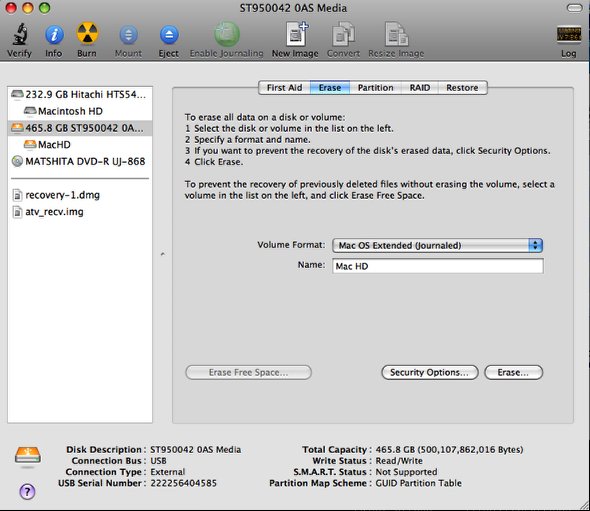
Task: Click the Connection Type External value
Action: (x=168, y=472)
